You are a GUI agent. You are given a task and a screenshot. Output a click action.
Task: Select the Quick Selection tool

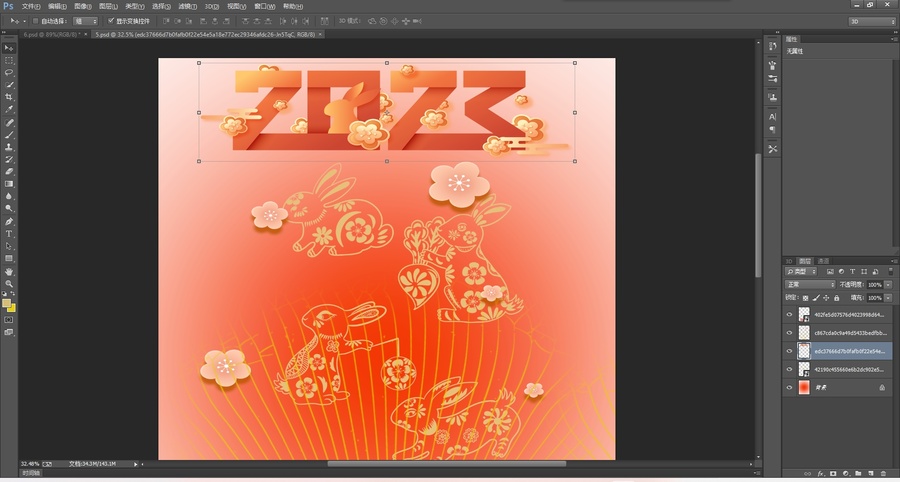pyautogui.click(x=9, y=85)
